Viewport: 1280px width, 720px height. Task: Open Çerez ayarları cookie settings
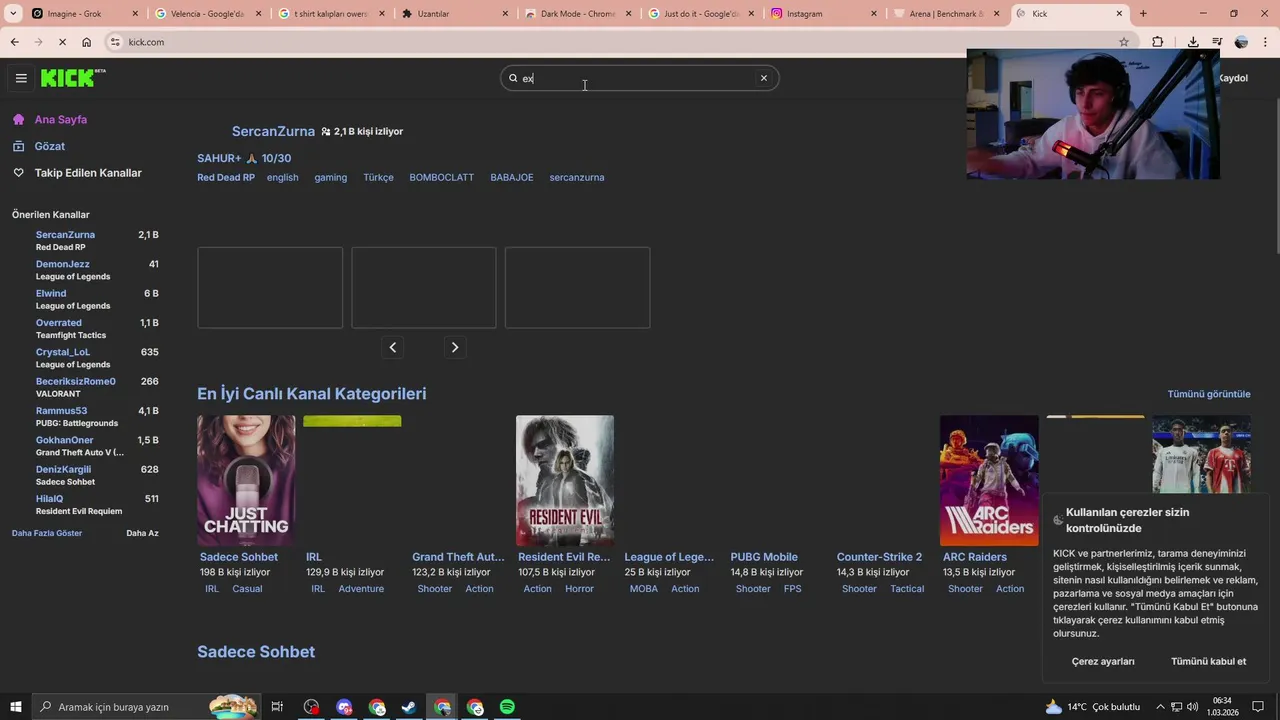click(x=1103, y=661)
